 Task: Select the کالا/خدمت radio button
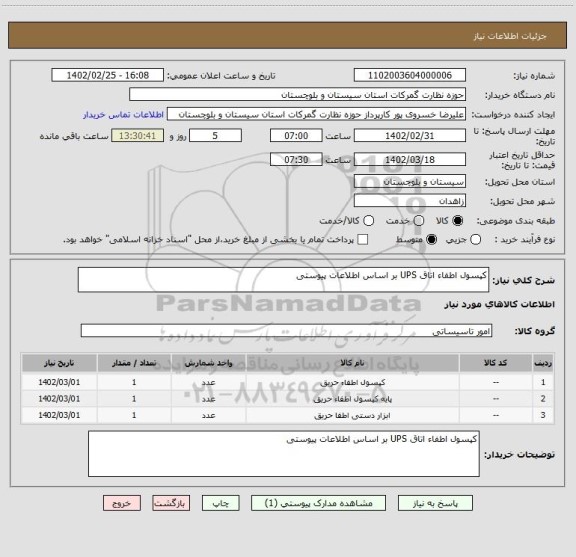point(368,221)
